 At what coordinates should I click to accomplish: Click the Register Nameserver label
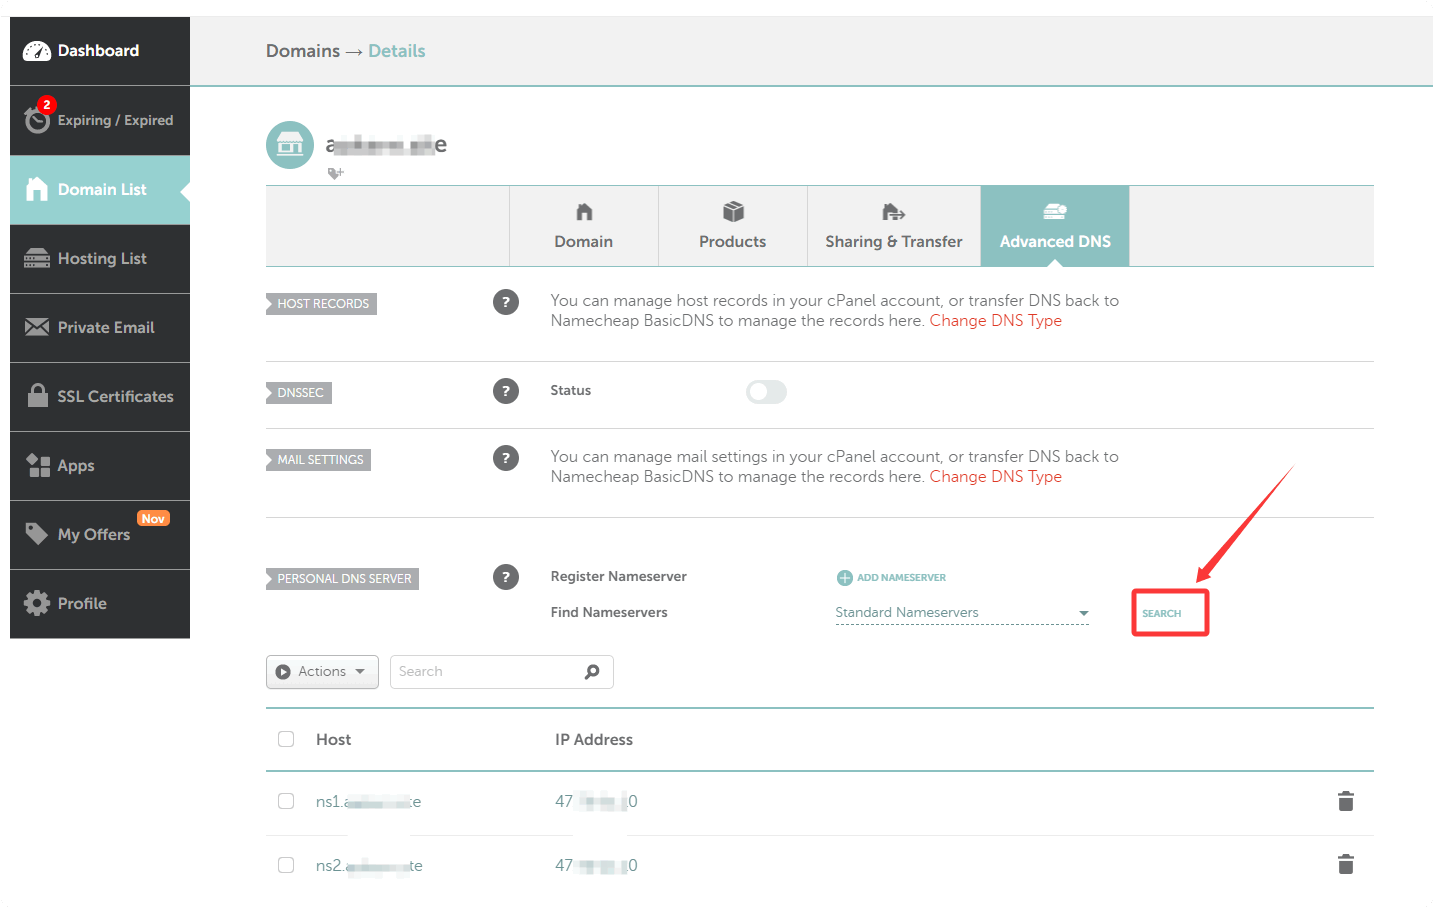click(x=618, y=577)
